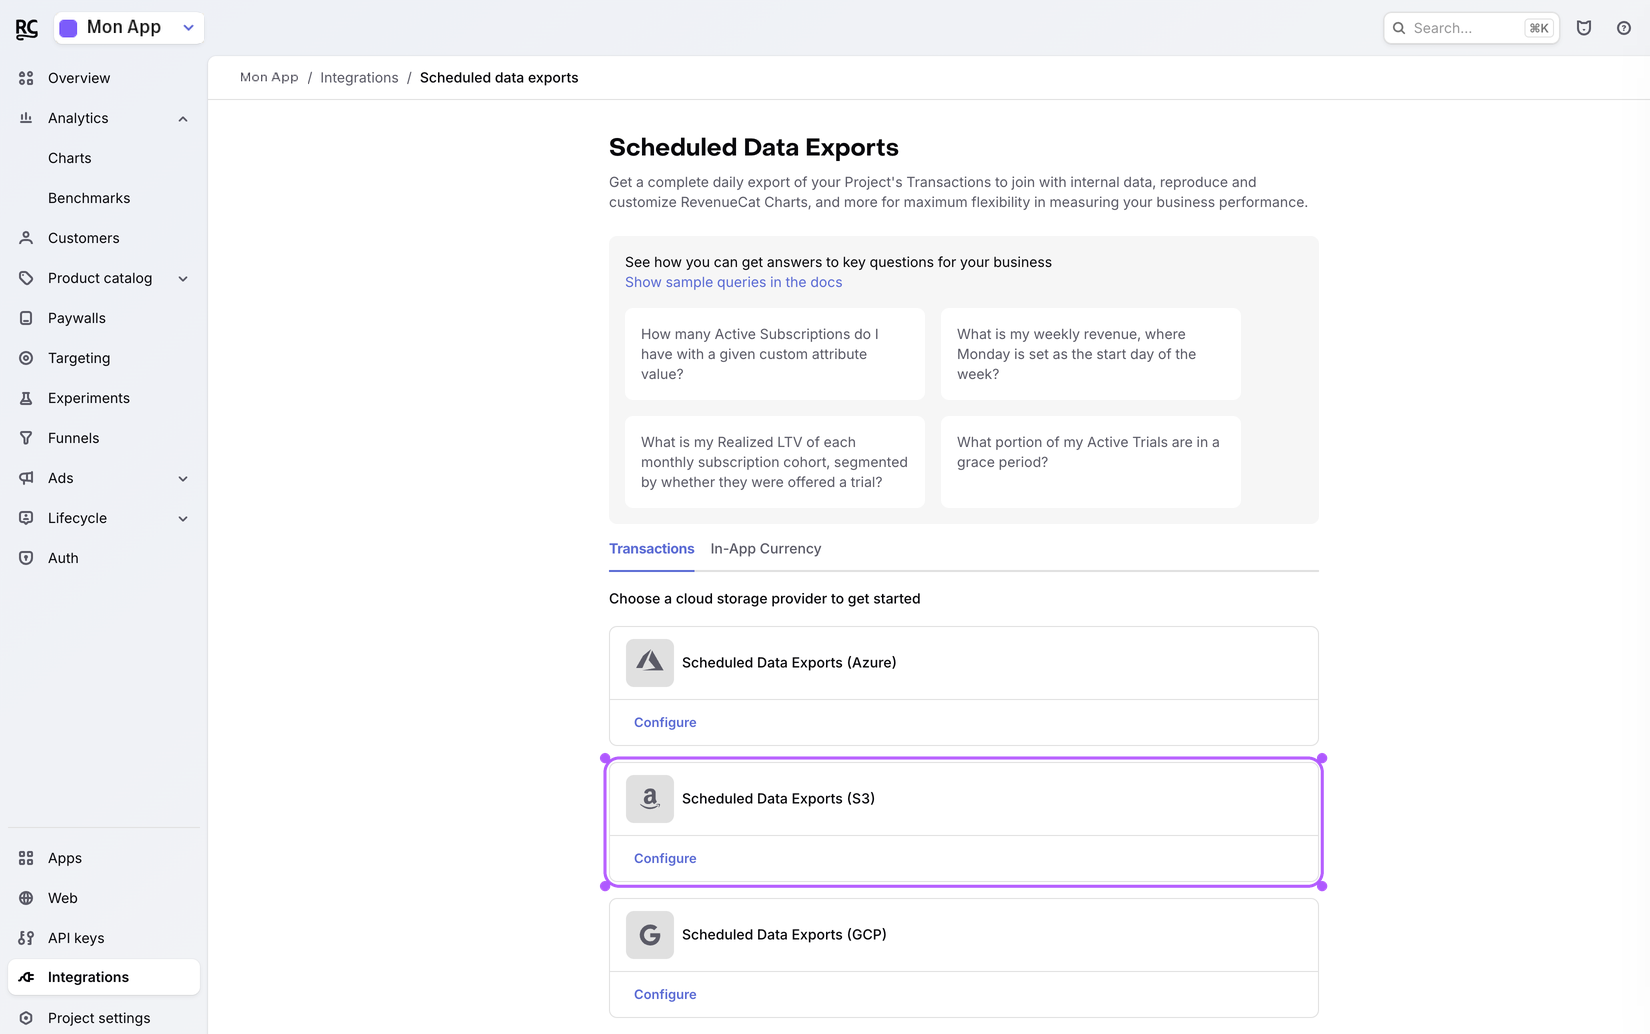This screenshot has height=1034, width=1650.
Task: Click the Auth shield icon
Action: coord(26,558)
